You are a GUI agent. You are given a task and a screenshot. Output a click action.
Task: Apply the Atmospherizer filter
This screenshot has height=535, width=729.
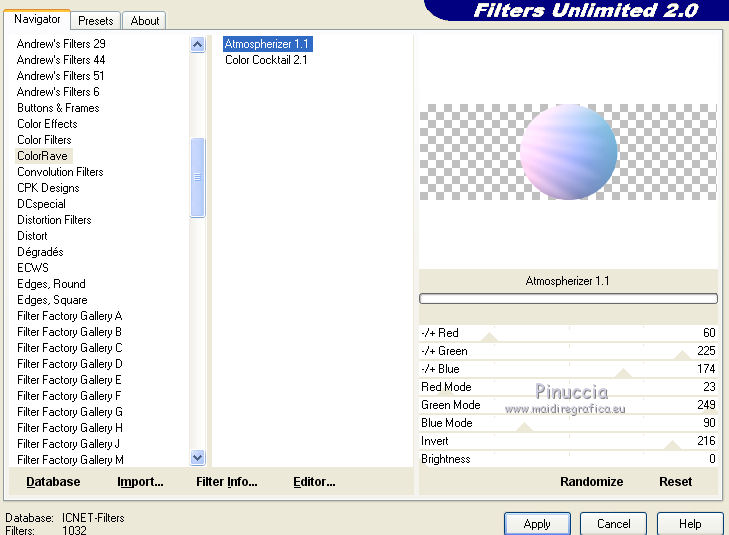tap(537, 524)
